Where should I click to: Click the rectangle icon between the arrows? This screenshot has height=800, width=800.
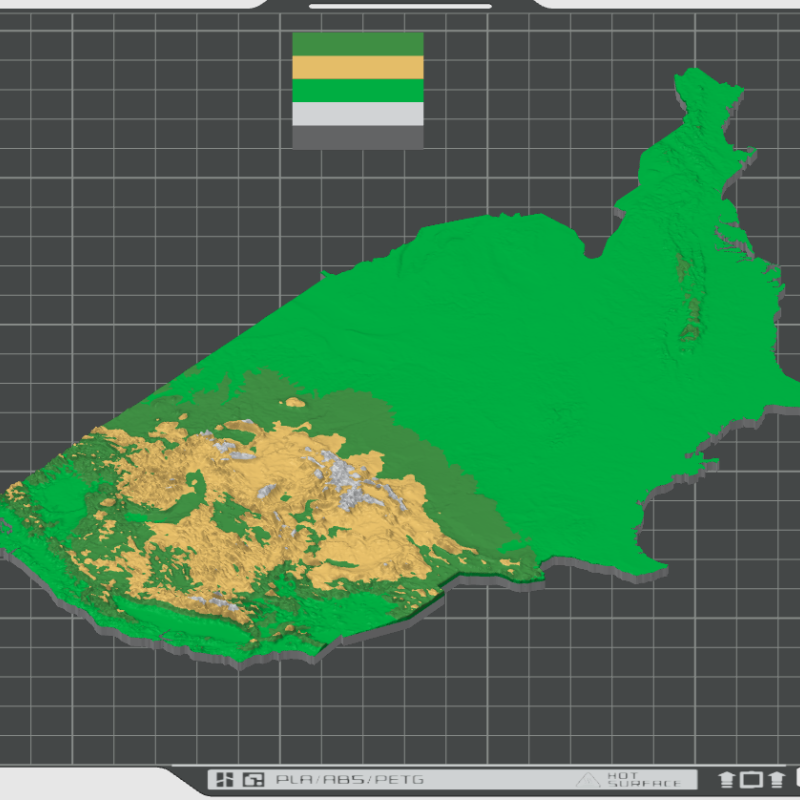[x=751, y=779]
